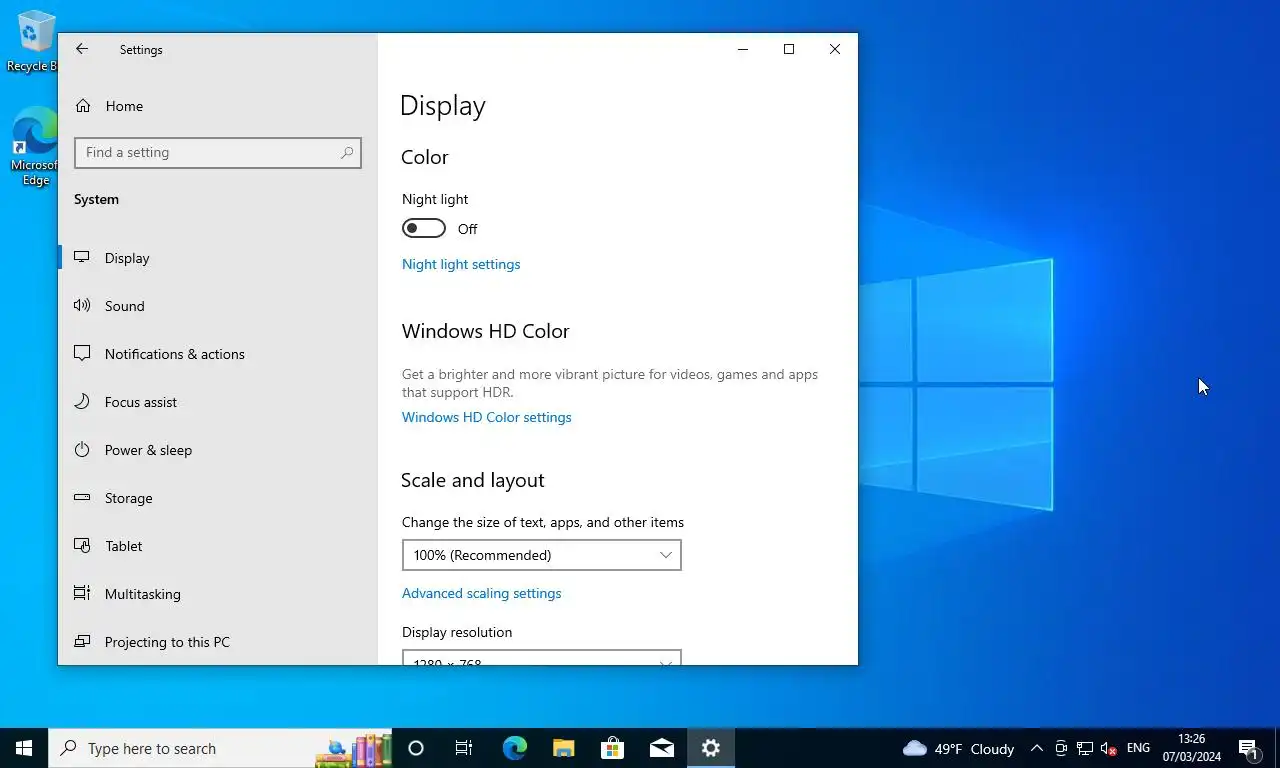
Task: Select the Sound speaker icon in sidebar
Action: pyautogui.click(x=82, y=305)
